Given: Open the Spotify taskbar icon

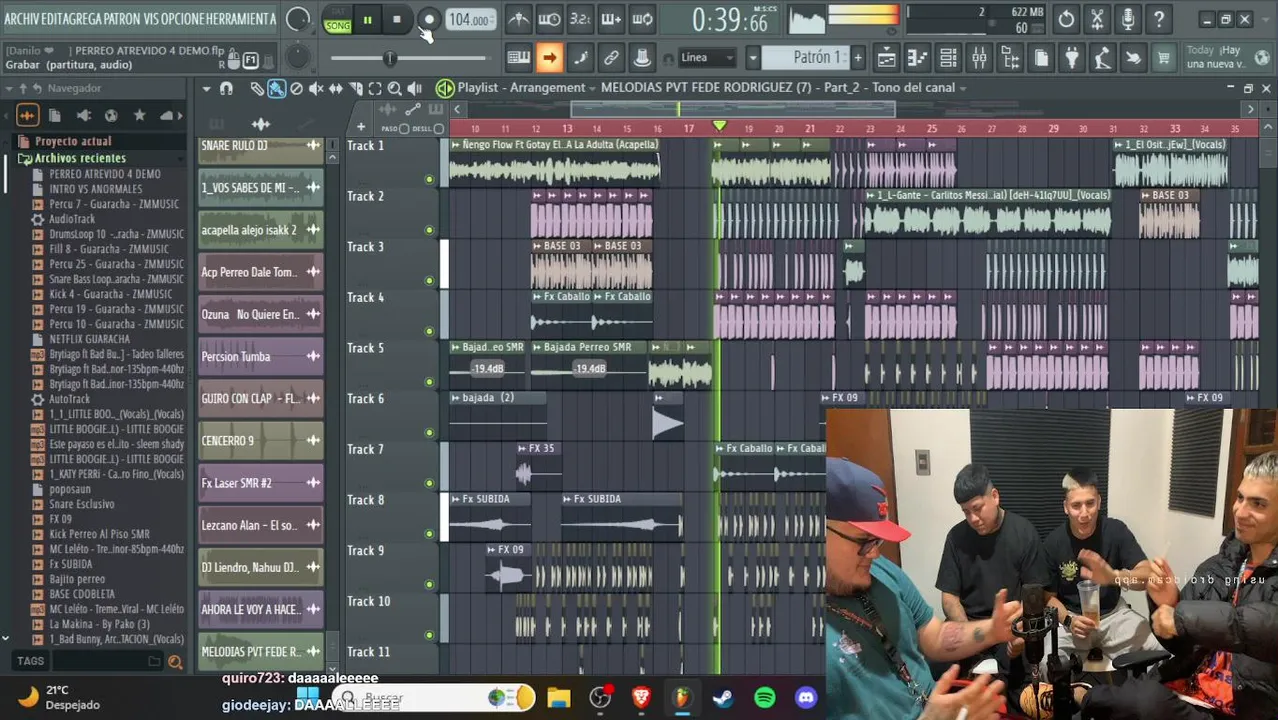Looking at the screenshot, I should pyautogui.click(x=765, y=698).
